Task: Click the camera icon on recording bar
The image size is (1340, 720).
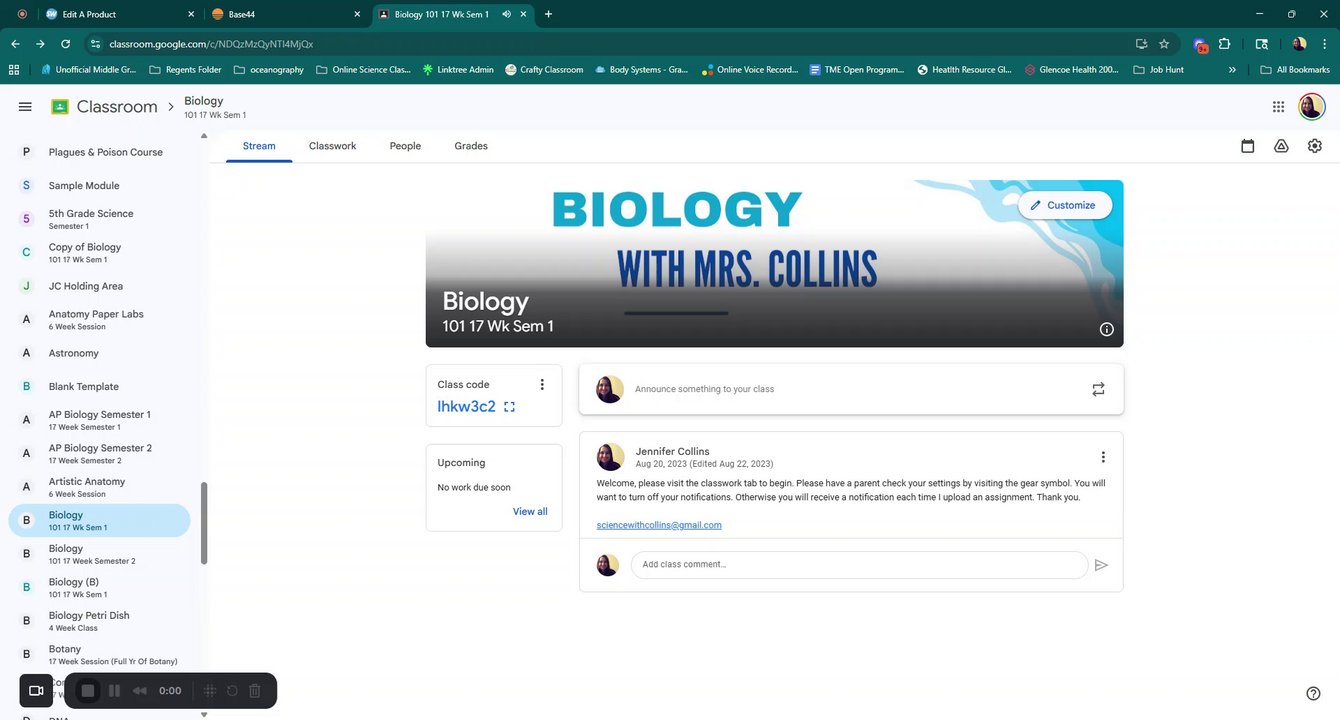Action: [x=36, y=691]
